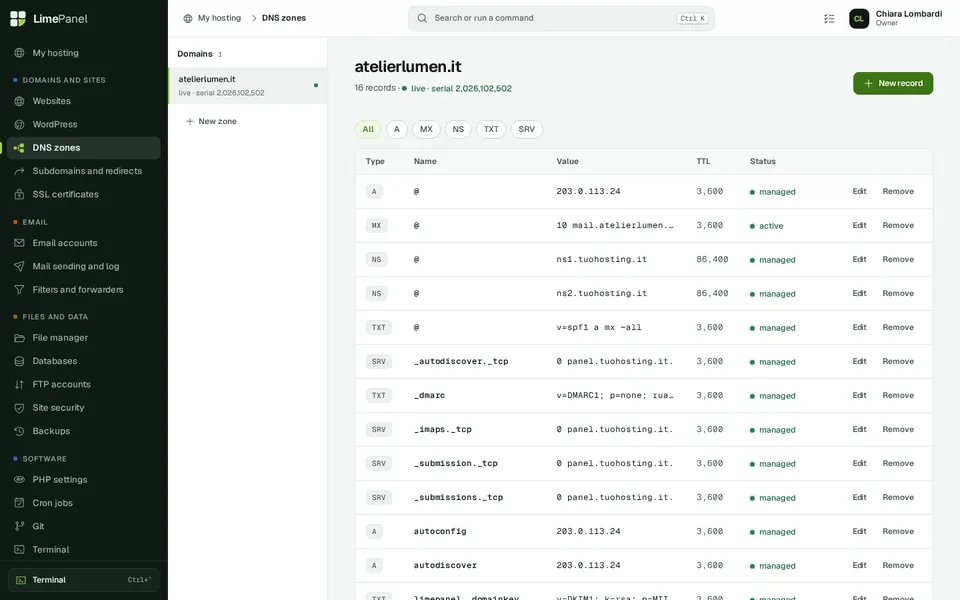Click the 86,400 TTL of ns1 record
Screen dimensions: 960x600
click(x=712, y=260)
